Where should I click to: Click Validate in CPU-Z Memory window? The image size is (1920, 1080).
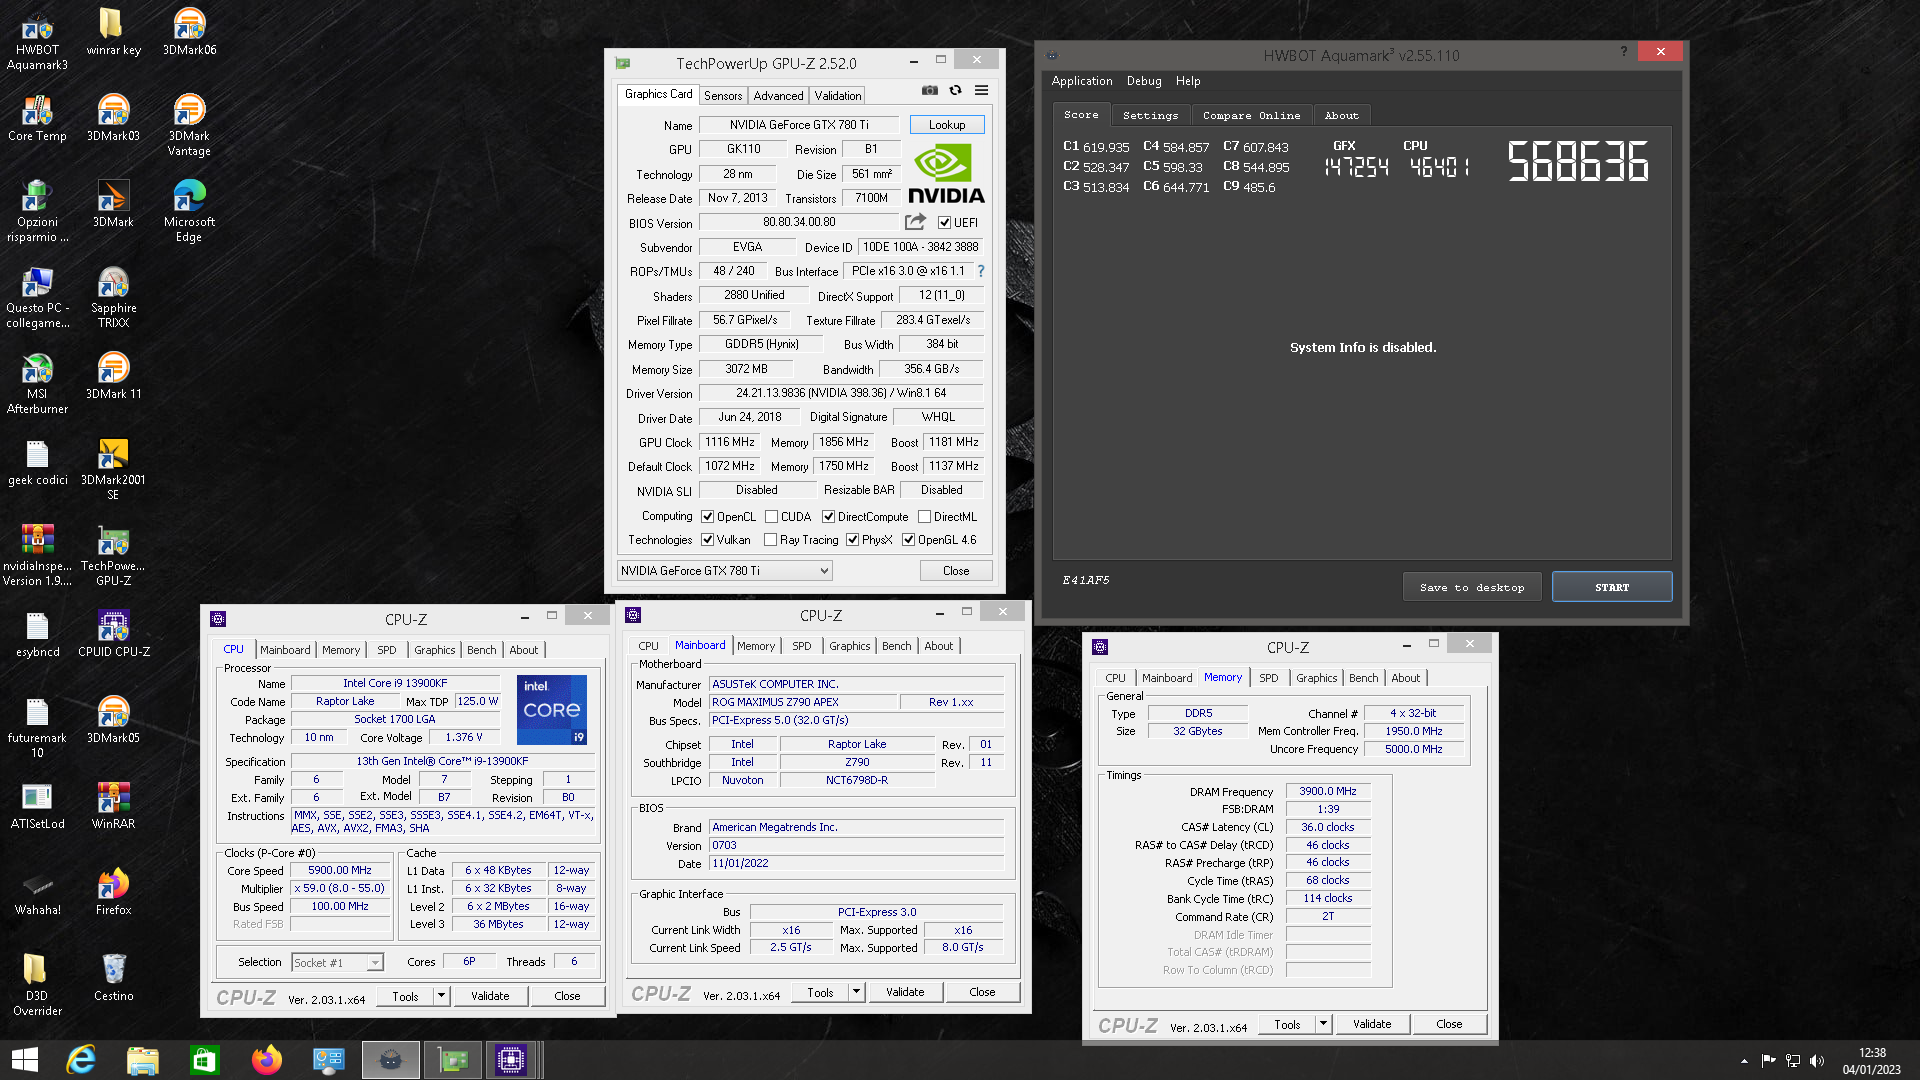click(x=1372, y=1024)
